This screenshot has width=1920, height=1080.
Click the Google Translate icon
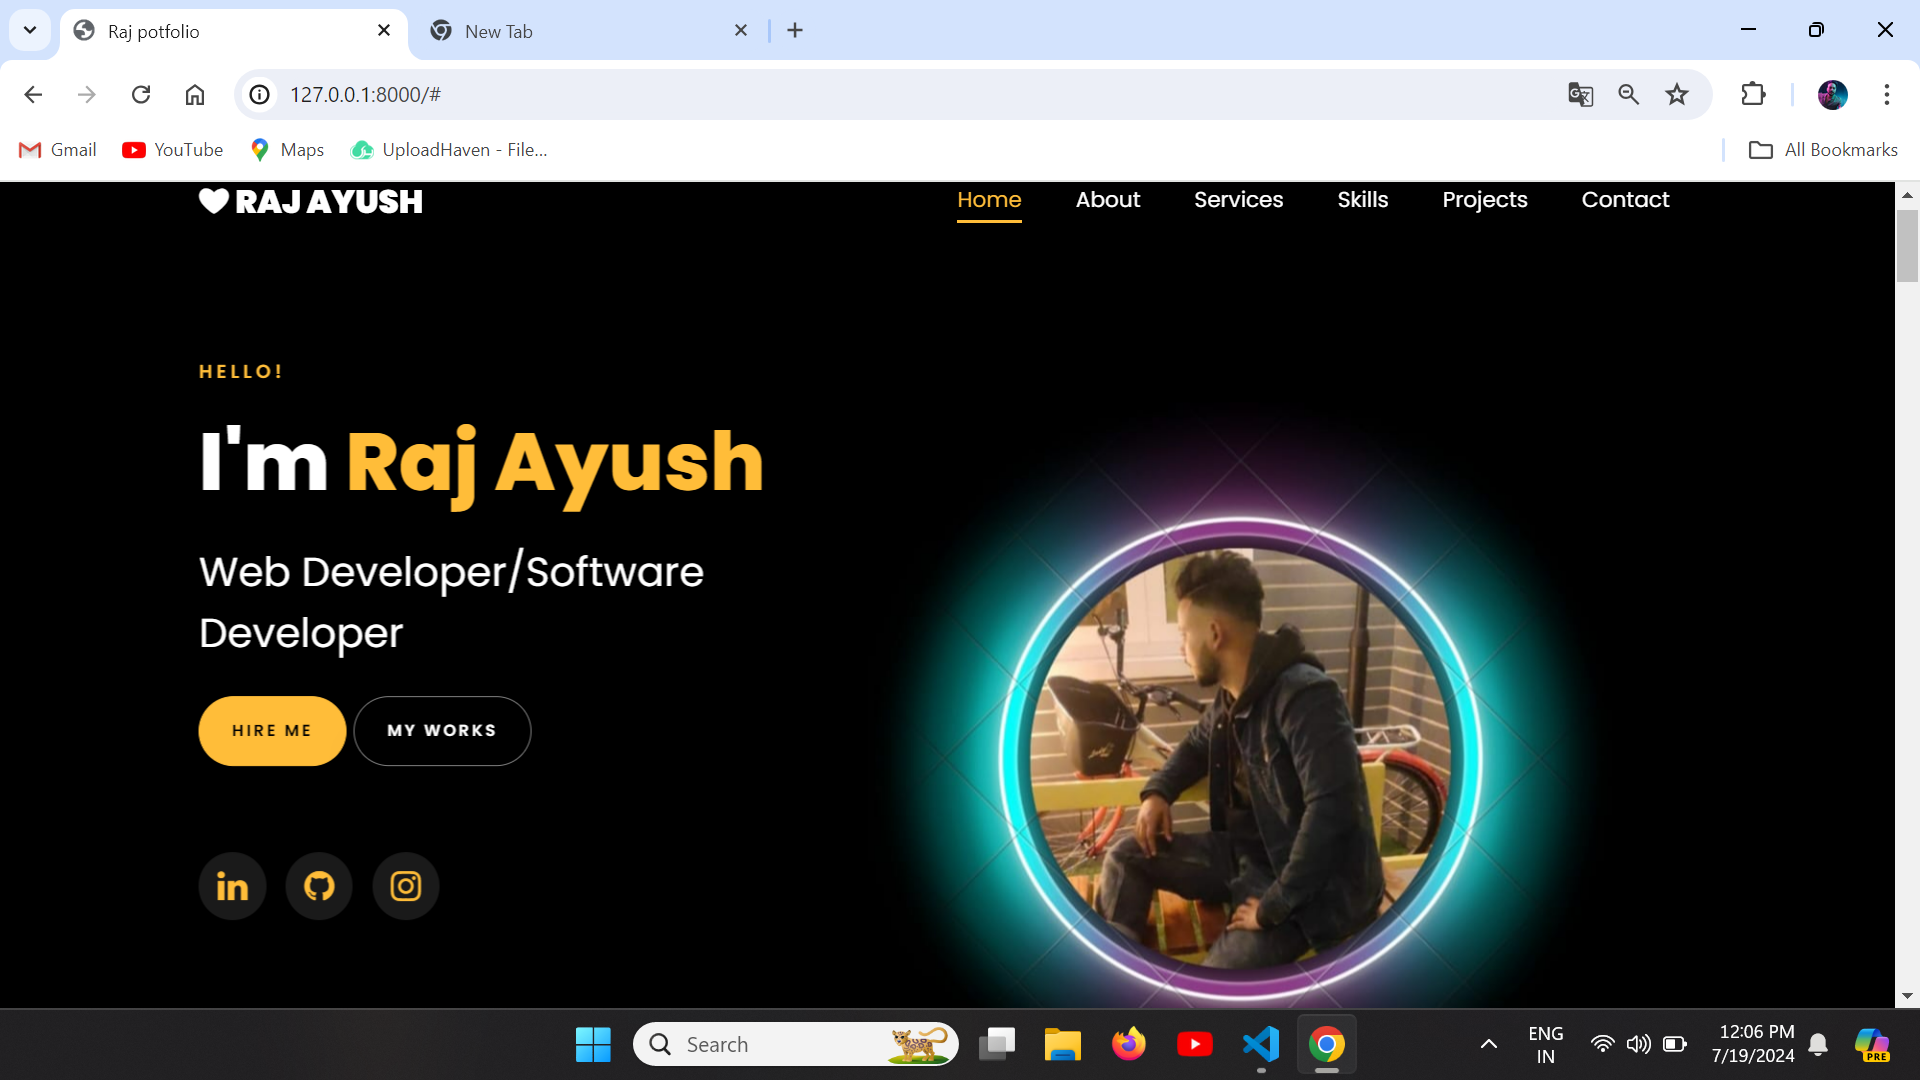coord(1580,94)
